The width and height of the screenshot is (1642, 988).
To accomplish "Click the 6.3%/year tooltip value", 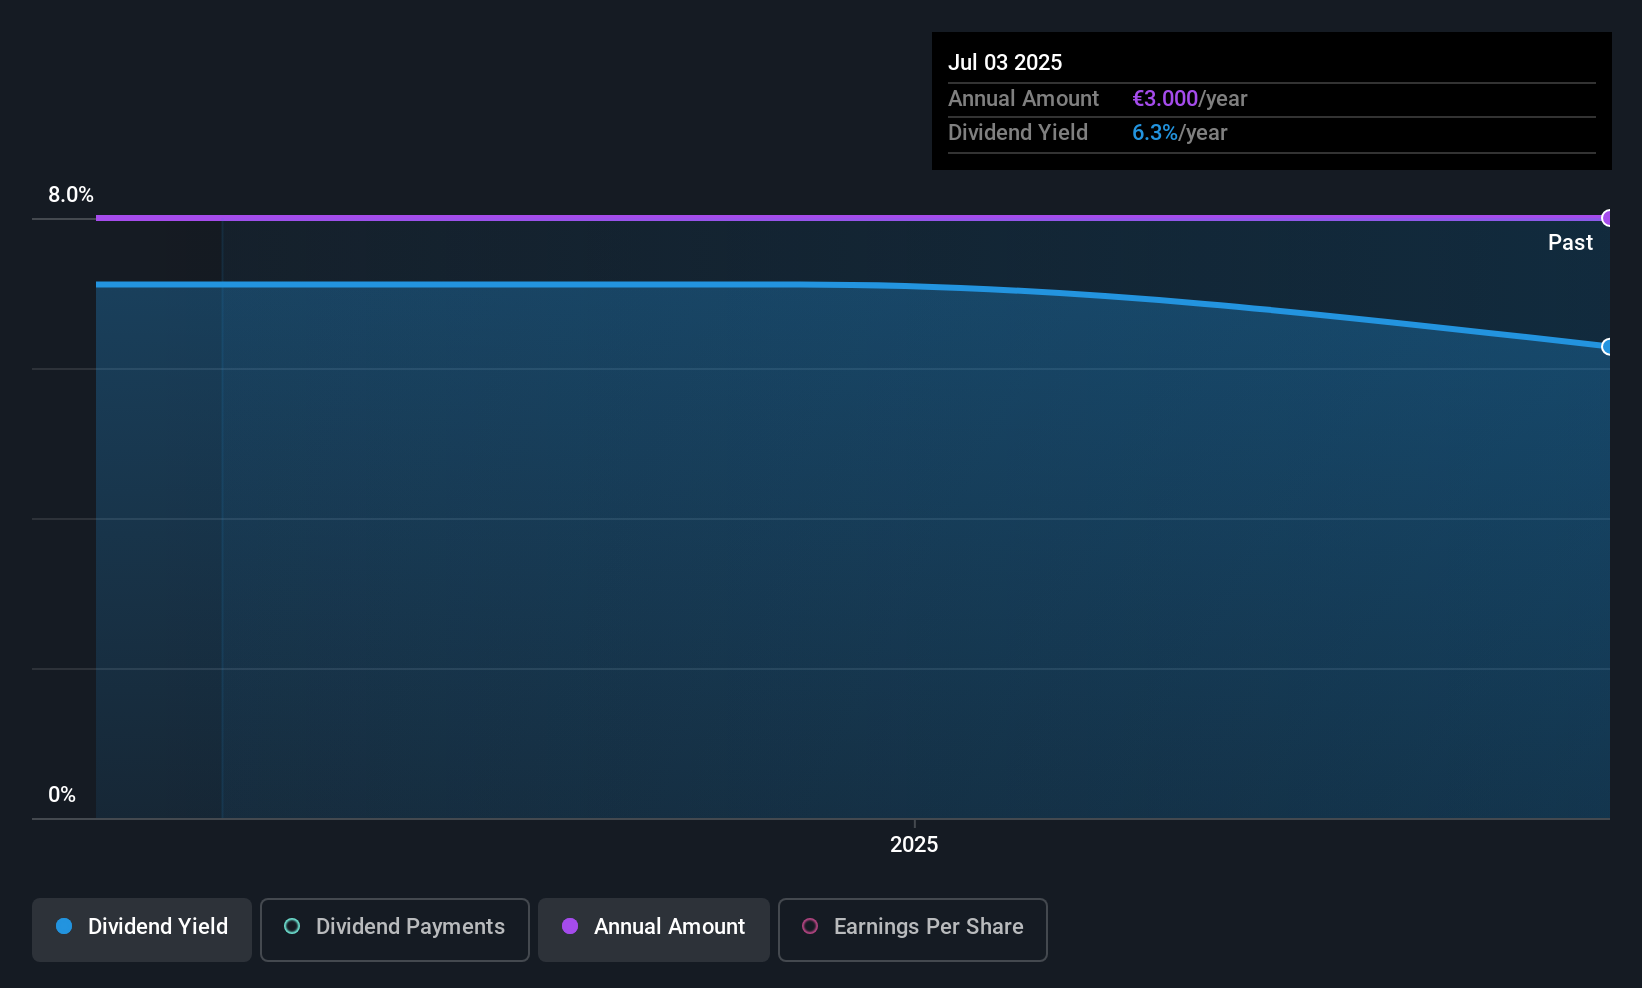I will coord(1179,133).
